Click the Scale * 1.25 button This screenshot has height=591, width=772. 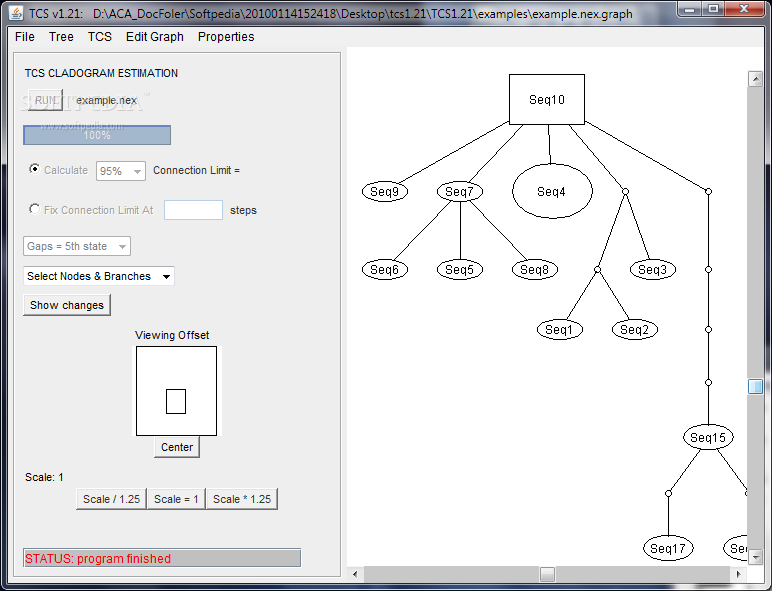242,499
